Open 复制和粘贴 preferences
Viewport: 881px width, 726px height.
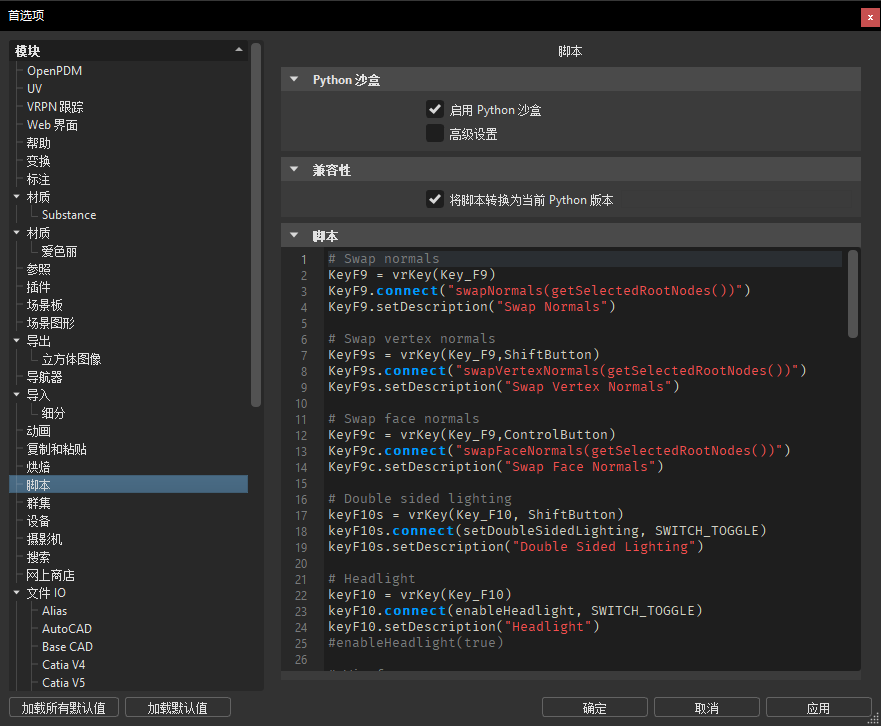[x=57, y=448]
